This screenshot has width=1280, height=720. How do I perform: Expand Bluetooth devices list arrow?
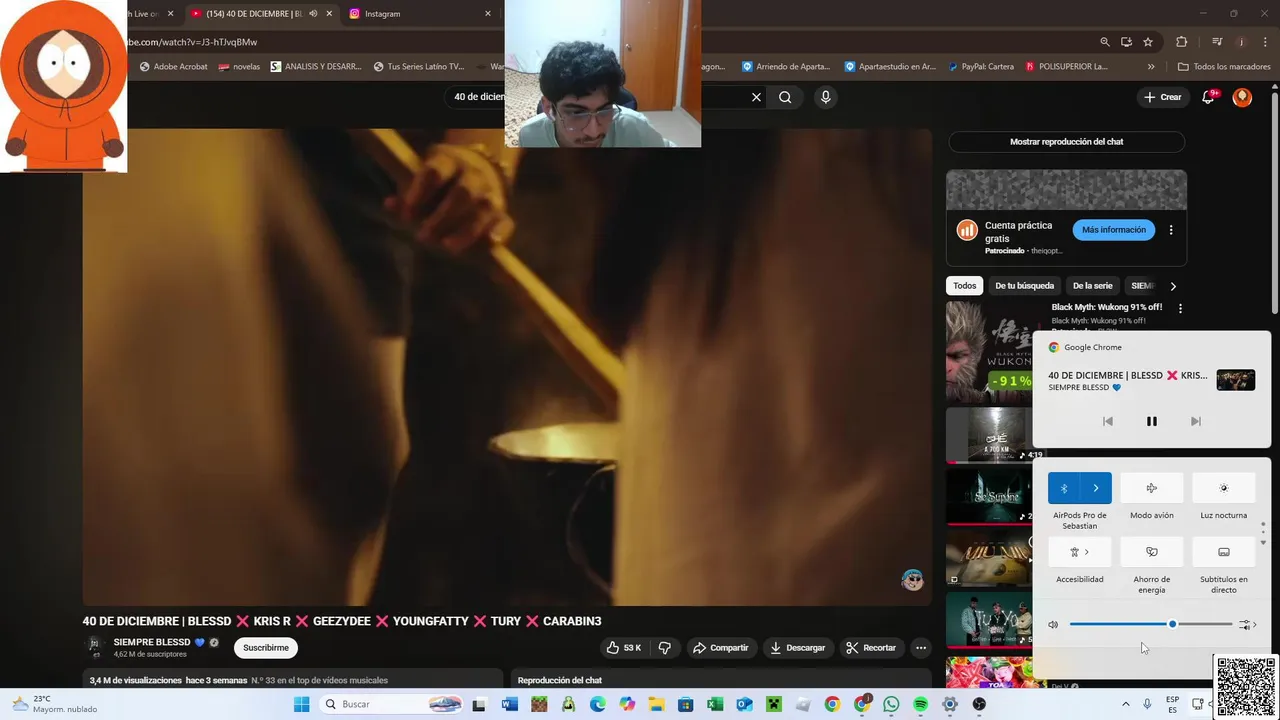[1096, 488]
